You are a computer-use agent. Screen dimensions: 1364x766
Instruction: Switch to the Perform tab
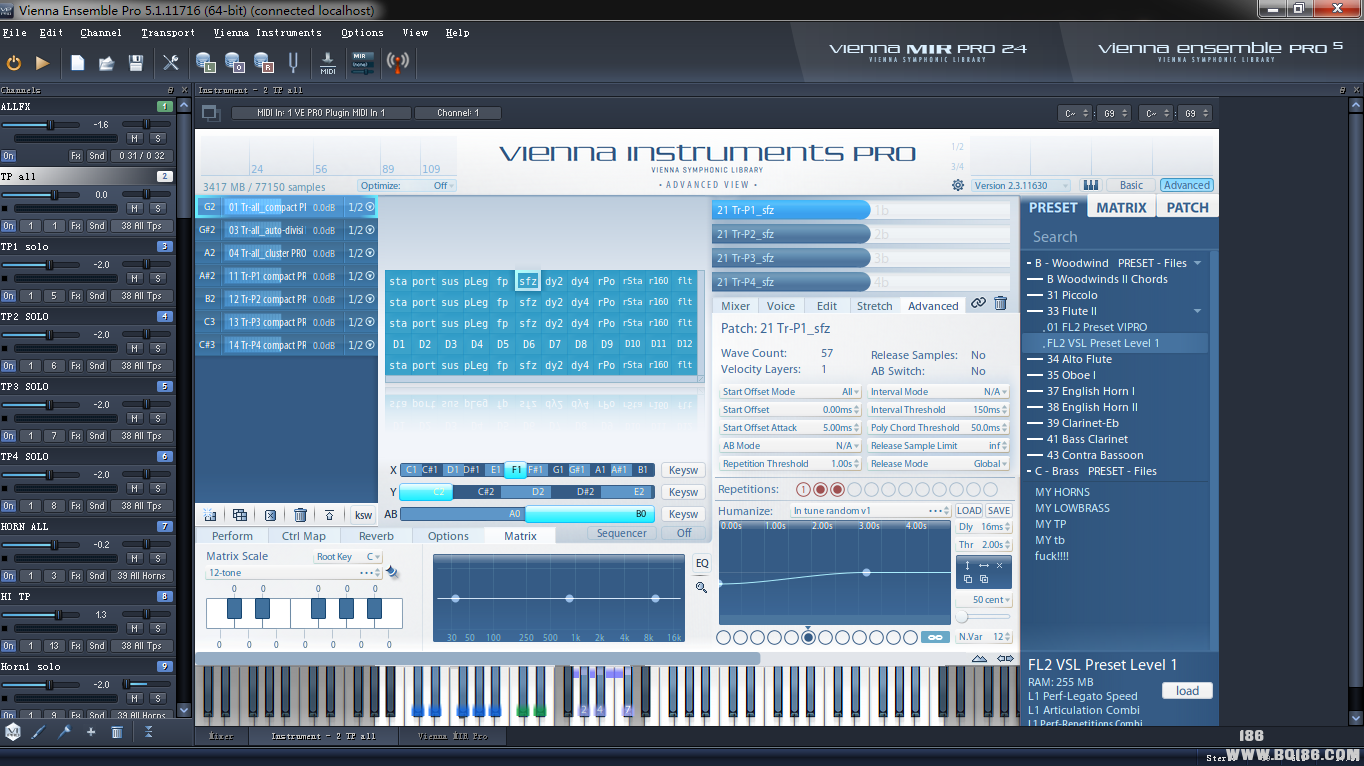point(232,536)
